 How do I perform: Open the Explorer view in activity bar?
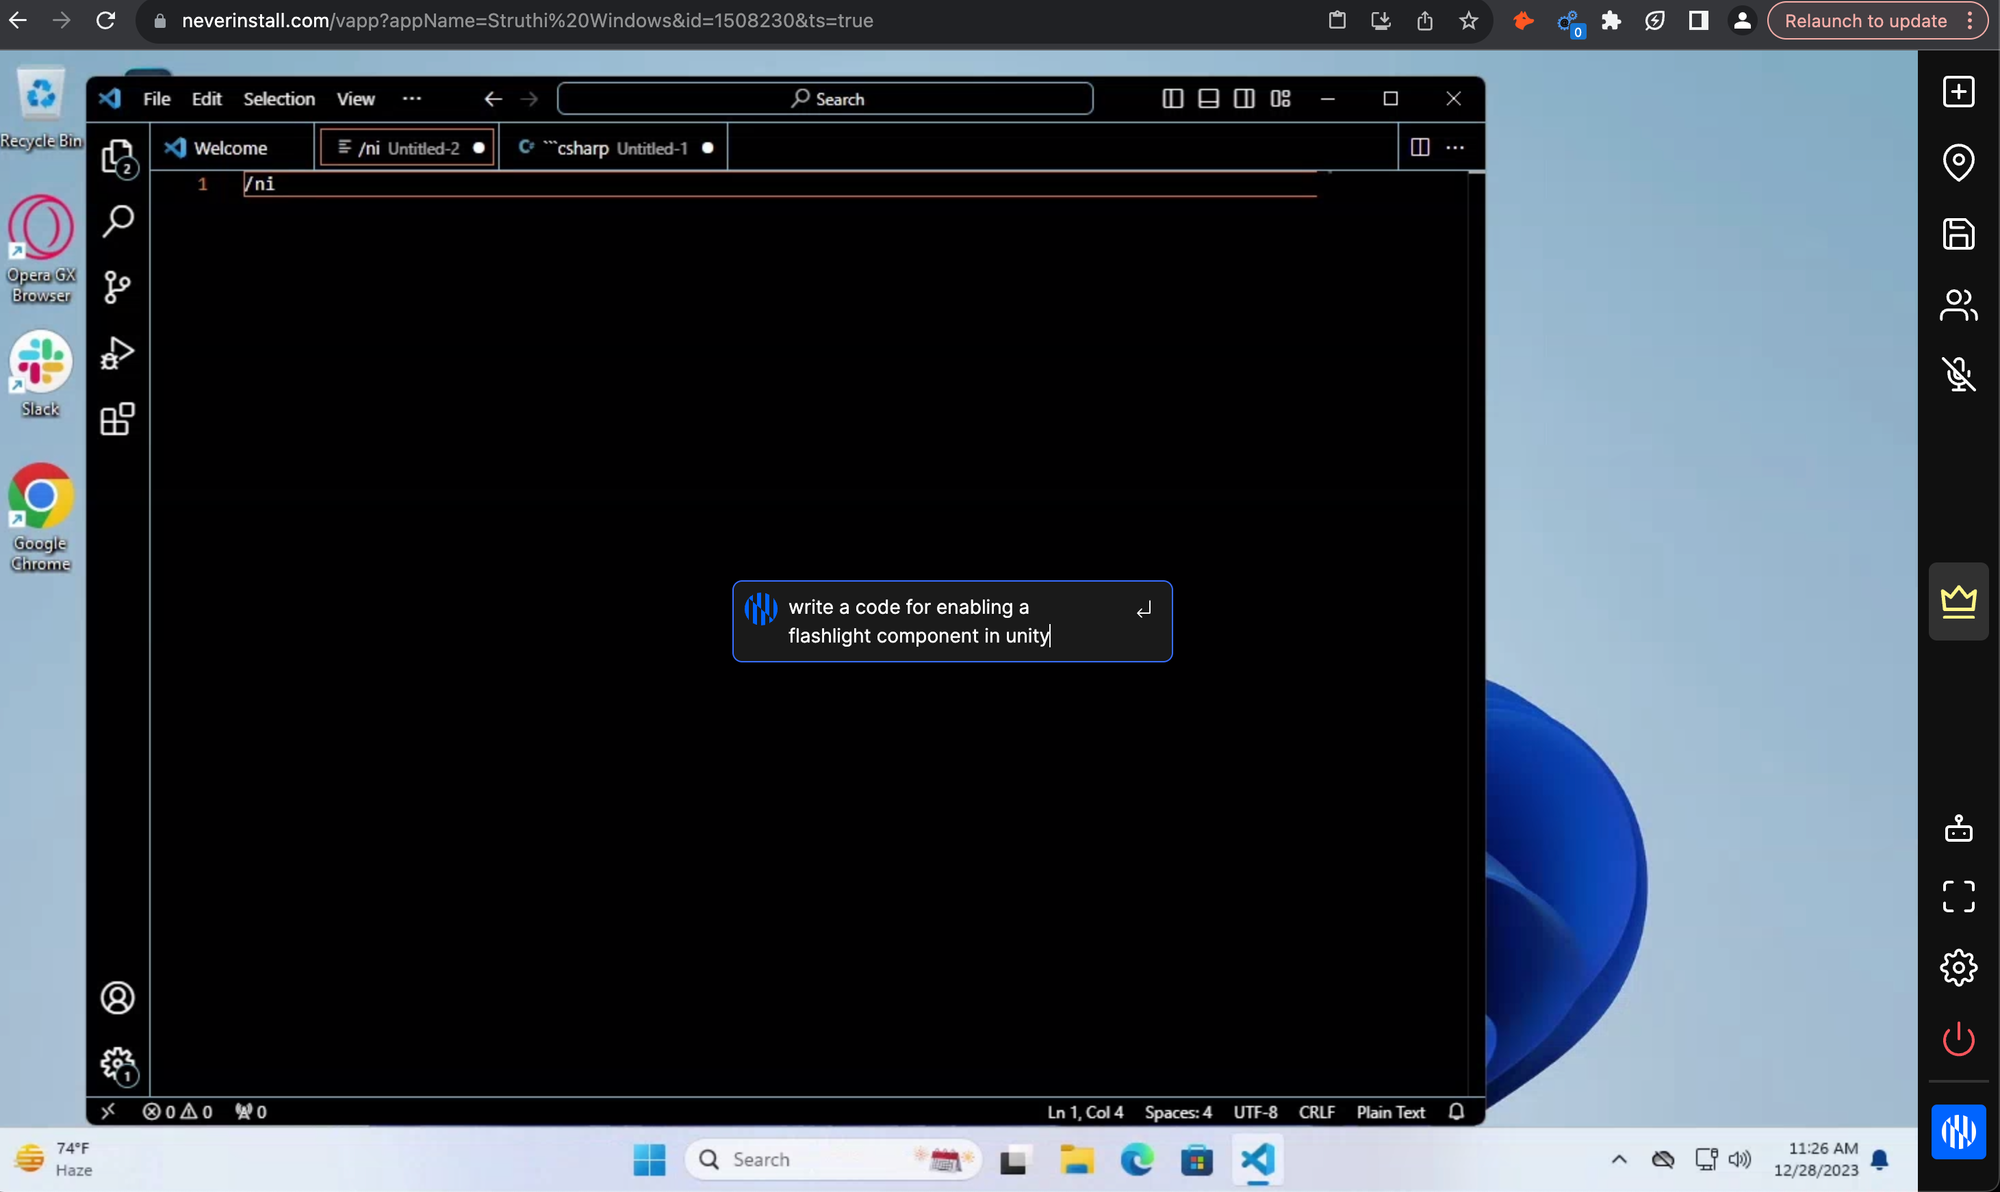click(117, 157)
